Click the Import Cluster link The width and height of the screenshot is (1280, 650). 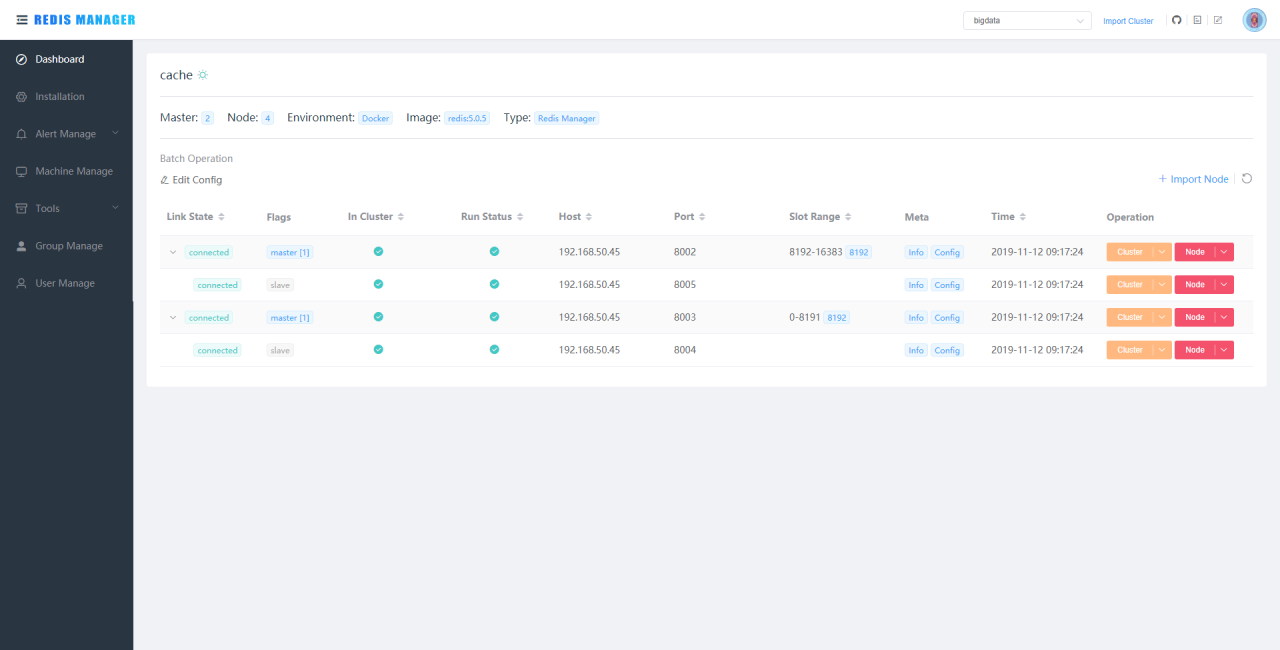[1128, 21]
